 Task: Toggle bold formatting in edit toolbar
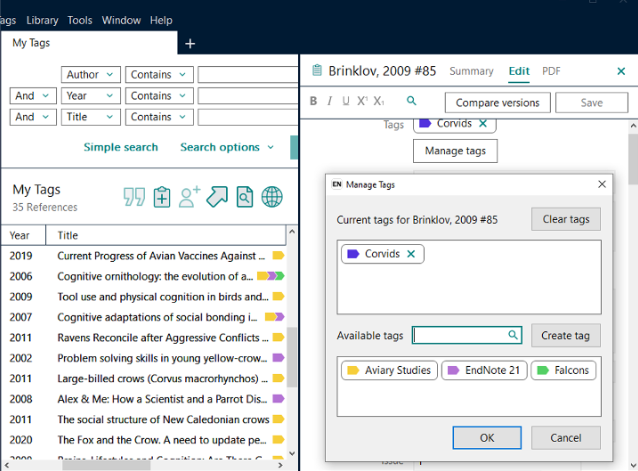pyautogui.click(x=313, y=101)
